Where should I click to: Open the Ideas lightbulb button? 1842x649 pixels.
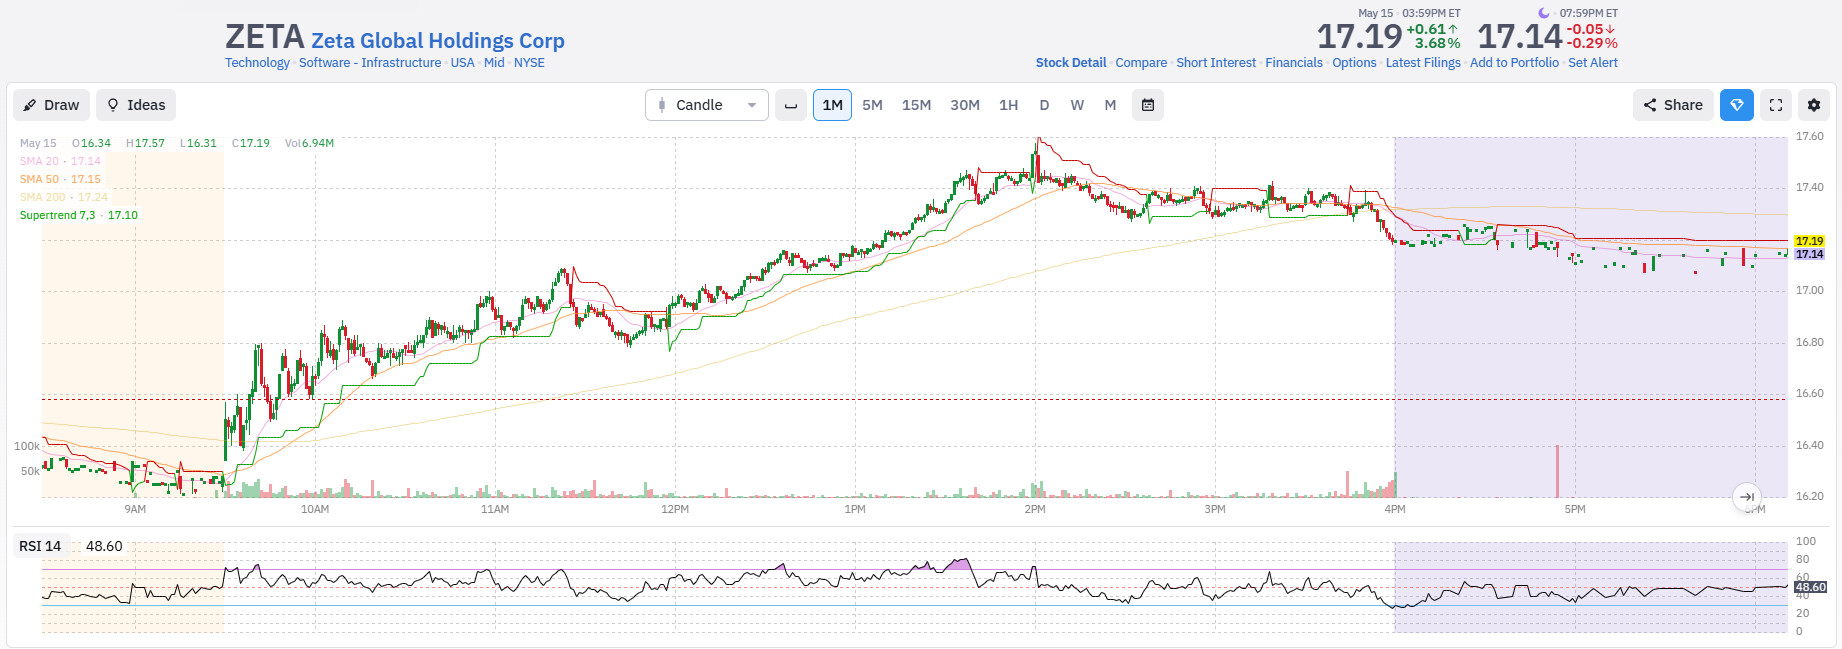(x=136, y=105)
